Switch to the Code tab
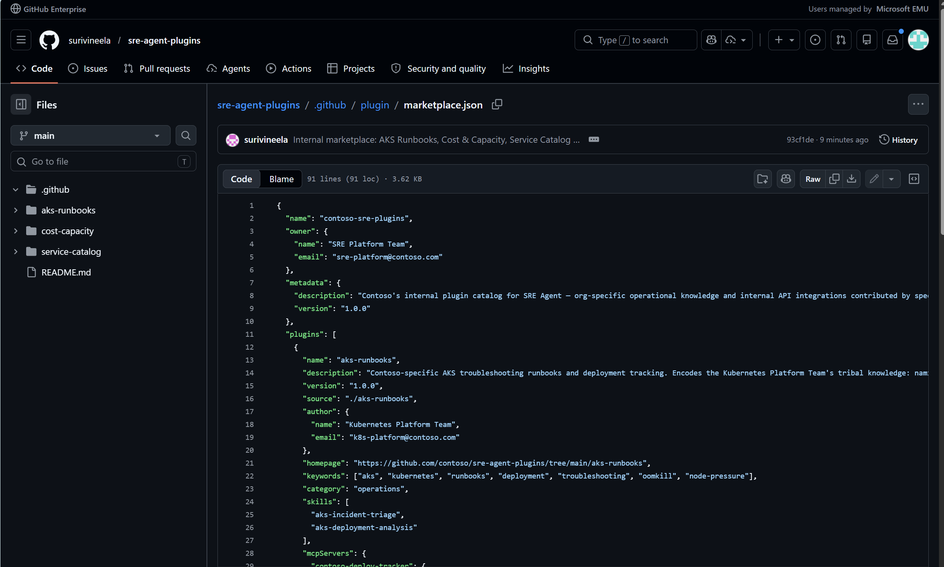Image resolution: width=944 pixels, height=567 pixels. pos(34,69)
